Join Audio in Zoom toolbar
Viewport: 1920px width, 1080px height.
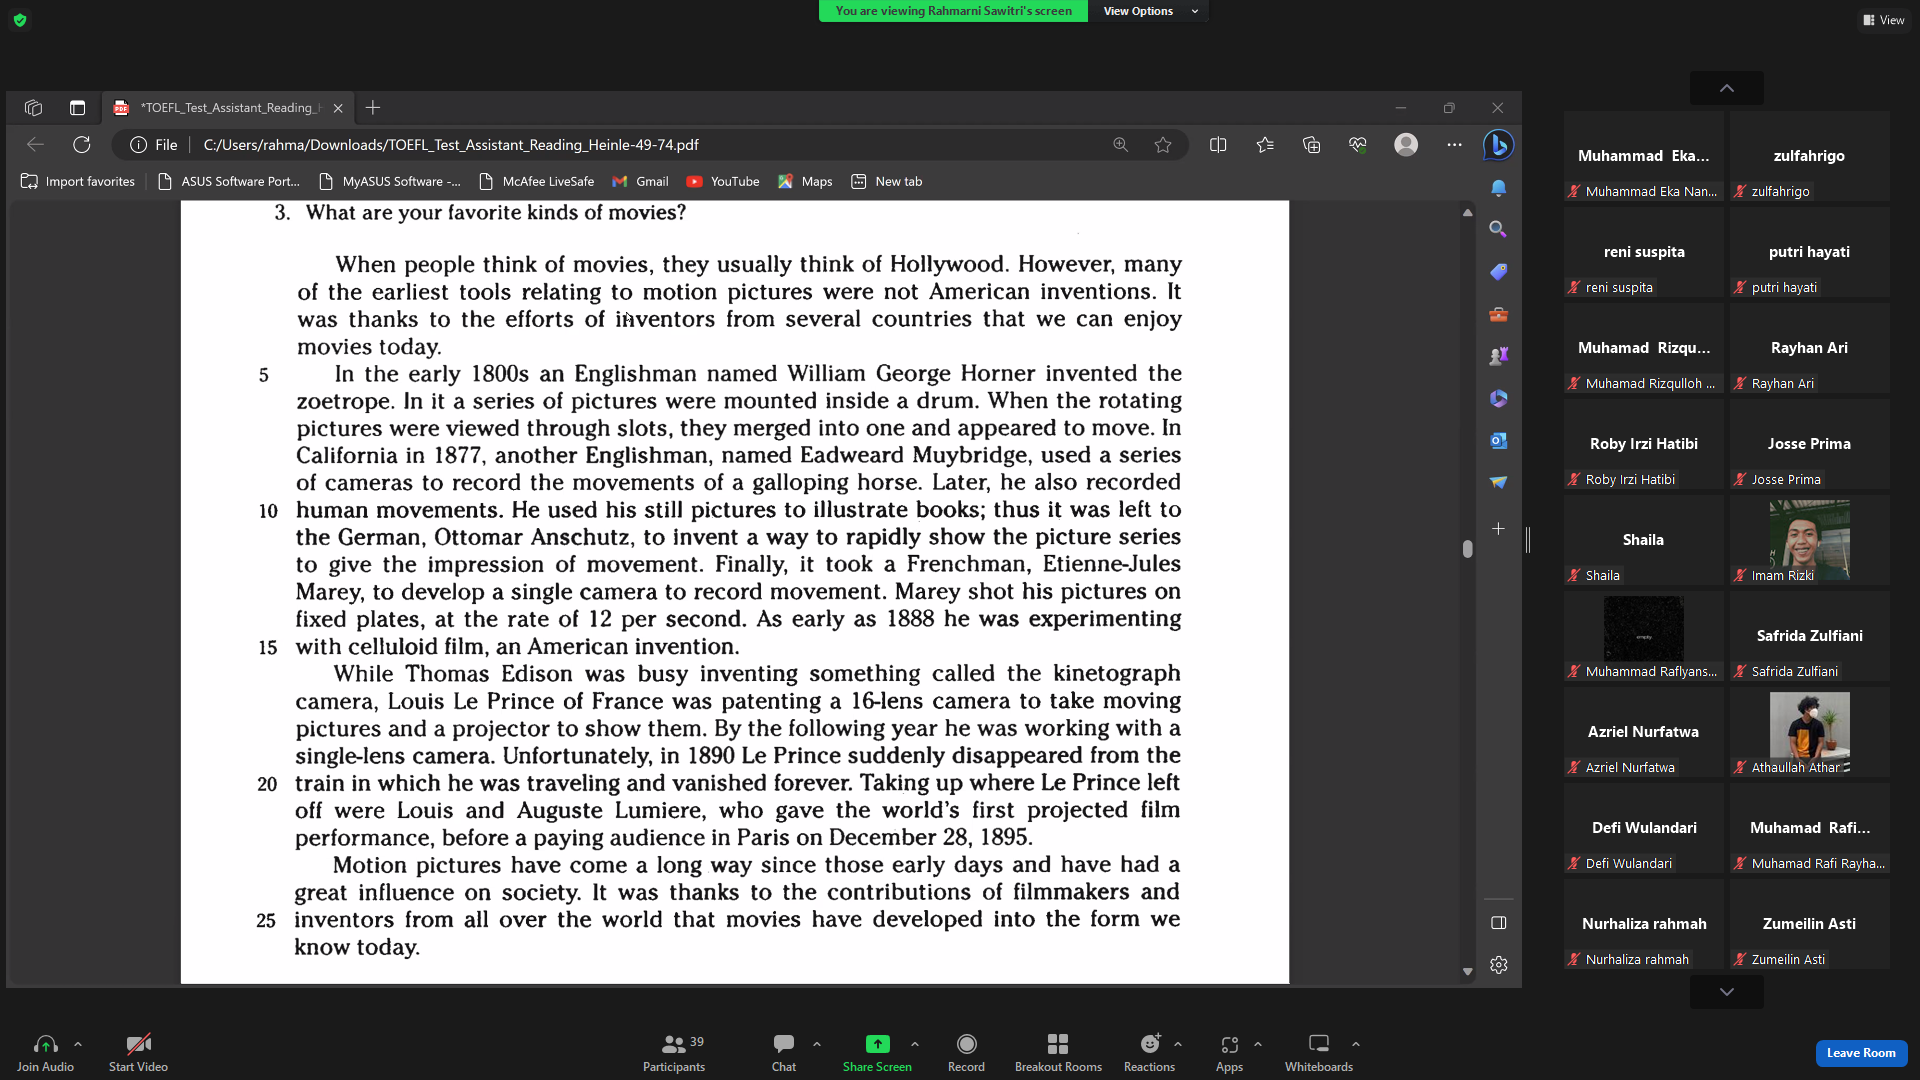tap(45, 1053)
